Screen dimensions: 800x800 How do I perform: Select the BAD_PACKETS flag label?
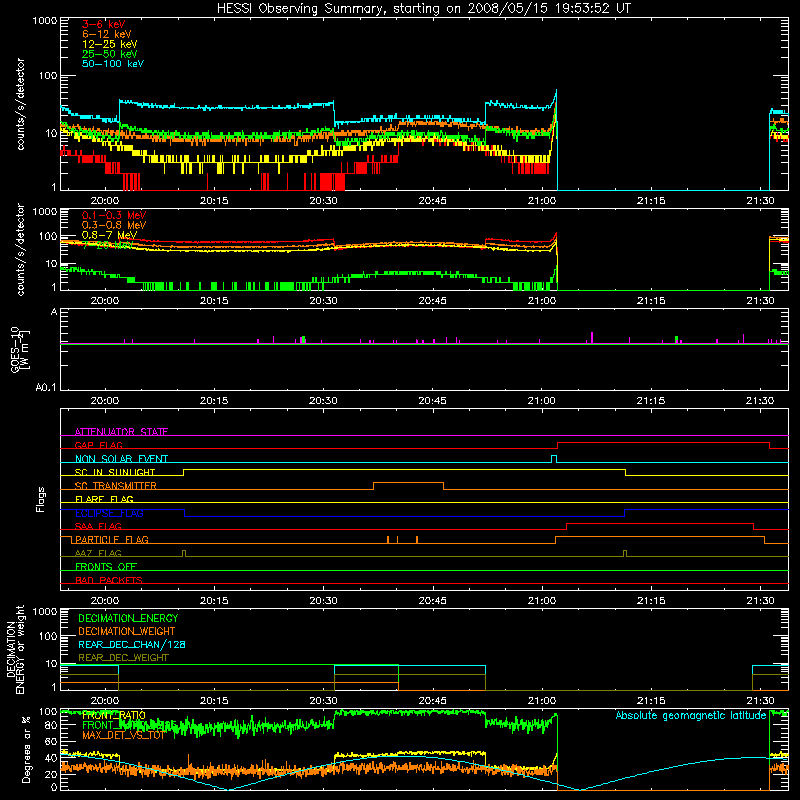[x=109, y=580]
